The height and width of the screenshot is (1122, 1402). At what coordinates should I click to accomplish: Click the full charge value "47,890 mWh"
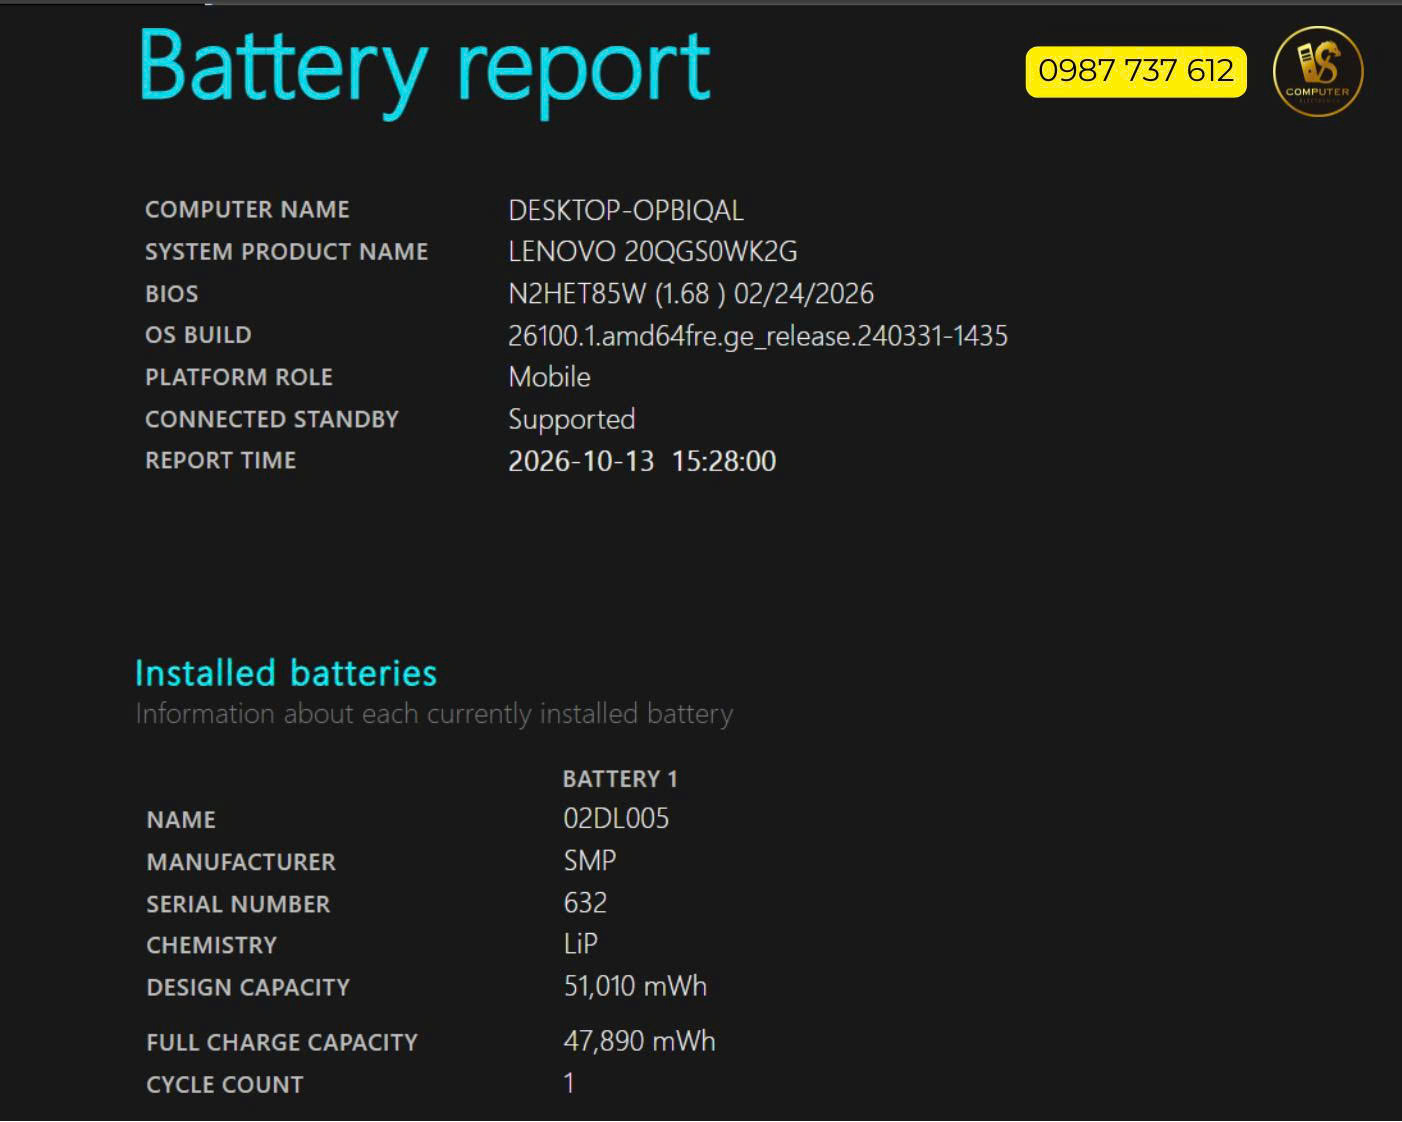click(639, 1041)
